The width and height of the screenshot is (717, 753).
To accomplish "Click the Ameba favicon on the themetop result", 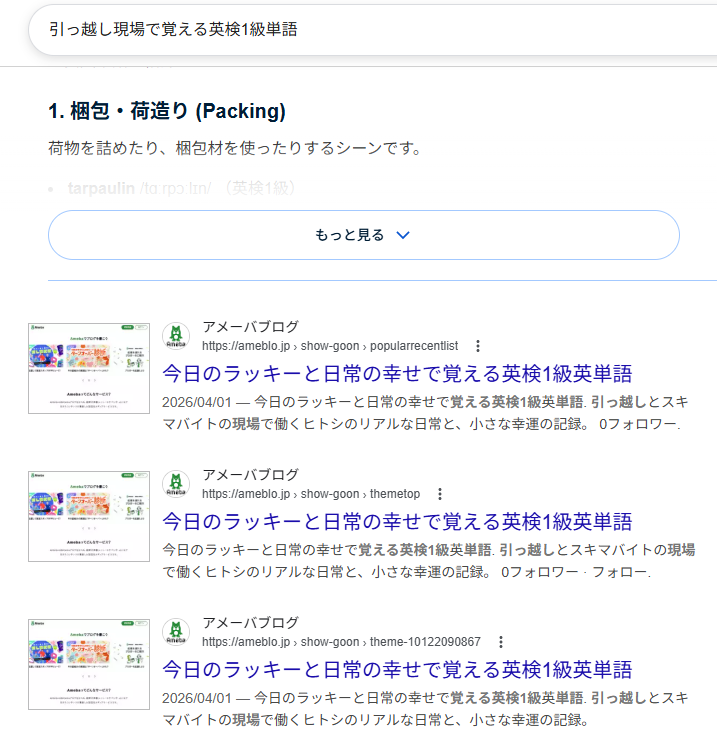I will click(176, 485).
